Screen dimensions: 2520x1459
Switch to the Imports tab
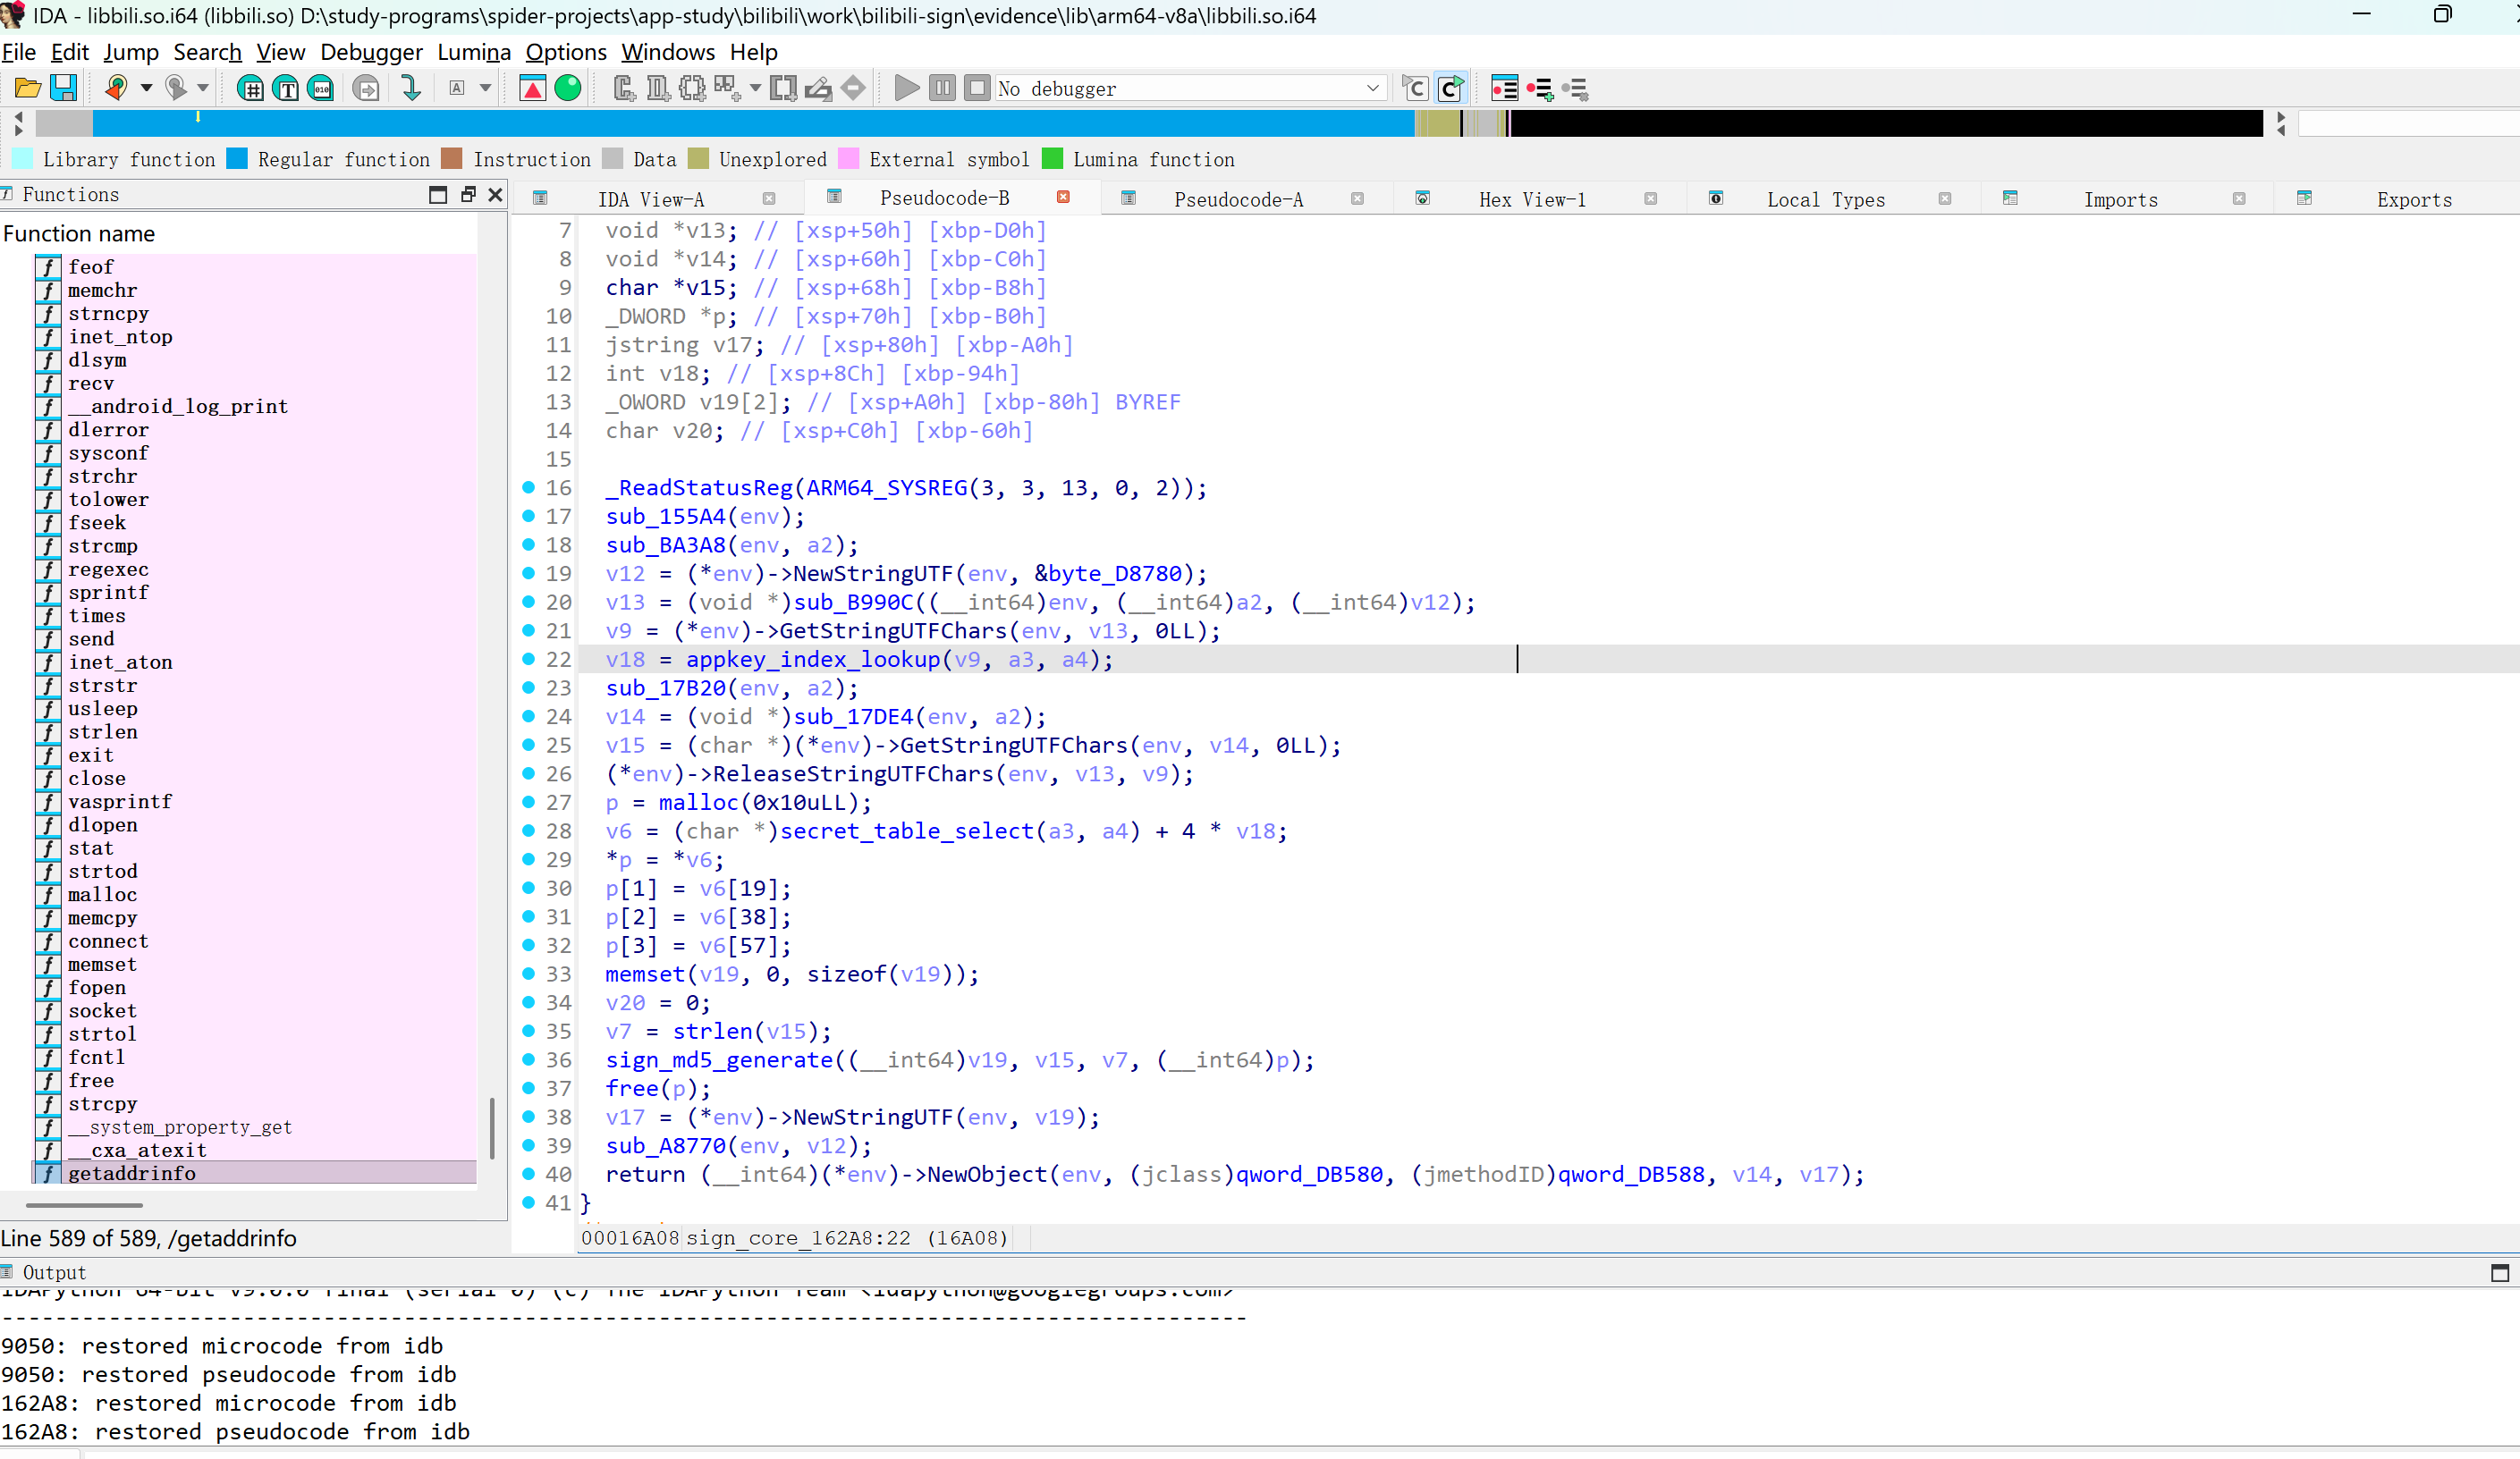tap(2120, 199)
